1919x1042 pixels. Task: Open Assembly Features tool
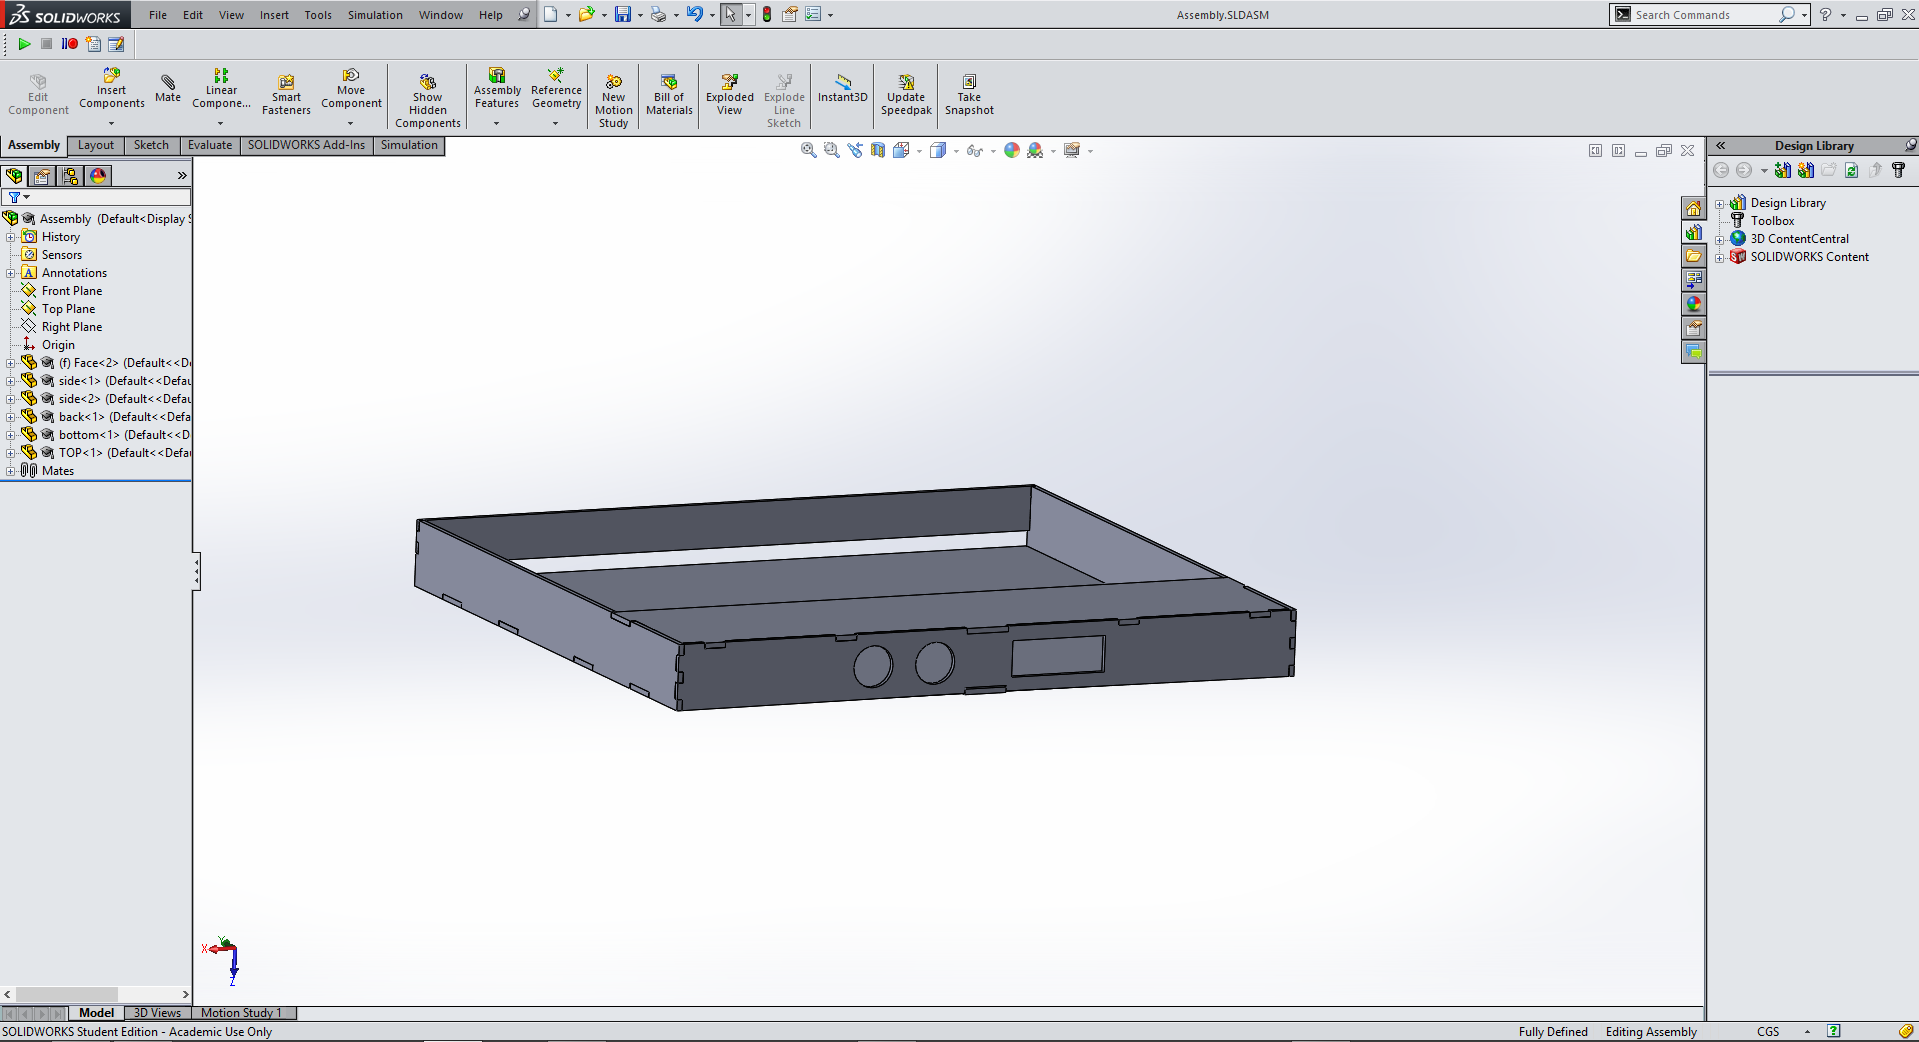(497, 90)
